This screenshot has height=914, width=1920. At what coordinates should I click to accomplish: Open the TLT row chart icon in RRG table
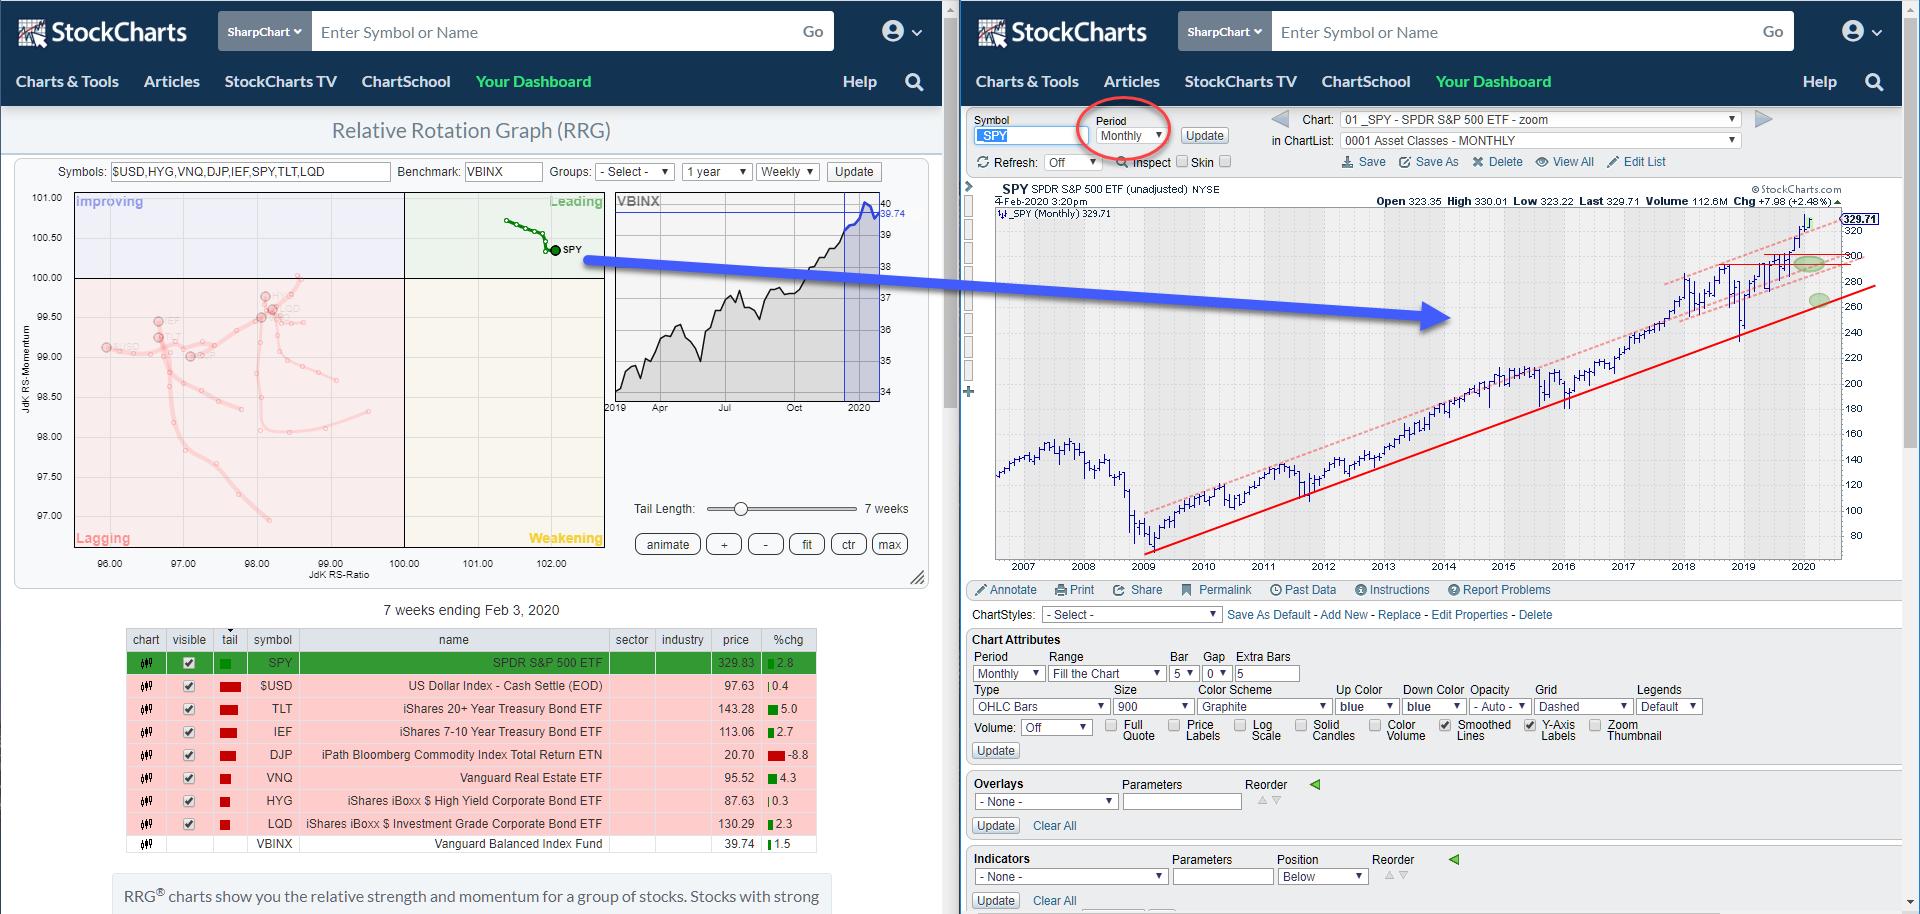(146, 709)
